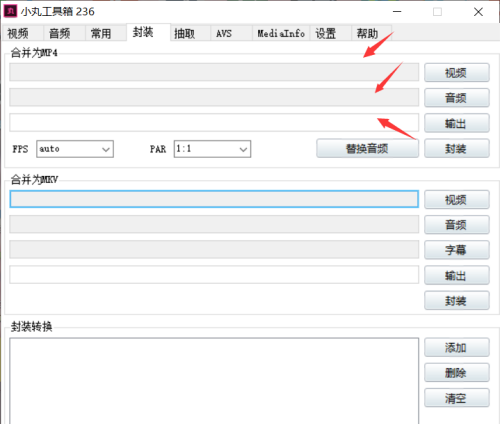Switch to the 音频 tab
Screen dimensions: 500x424
pos(64,33)
